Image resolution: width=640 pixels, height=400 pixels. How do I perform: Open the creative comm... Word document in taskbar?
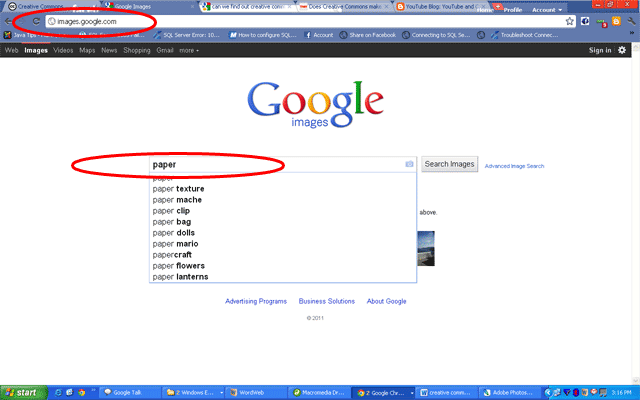[x=447, y=393]
